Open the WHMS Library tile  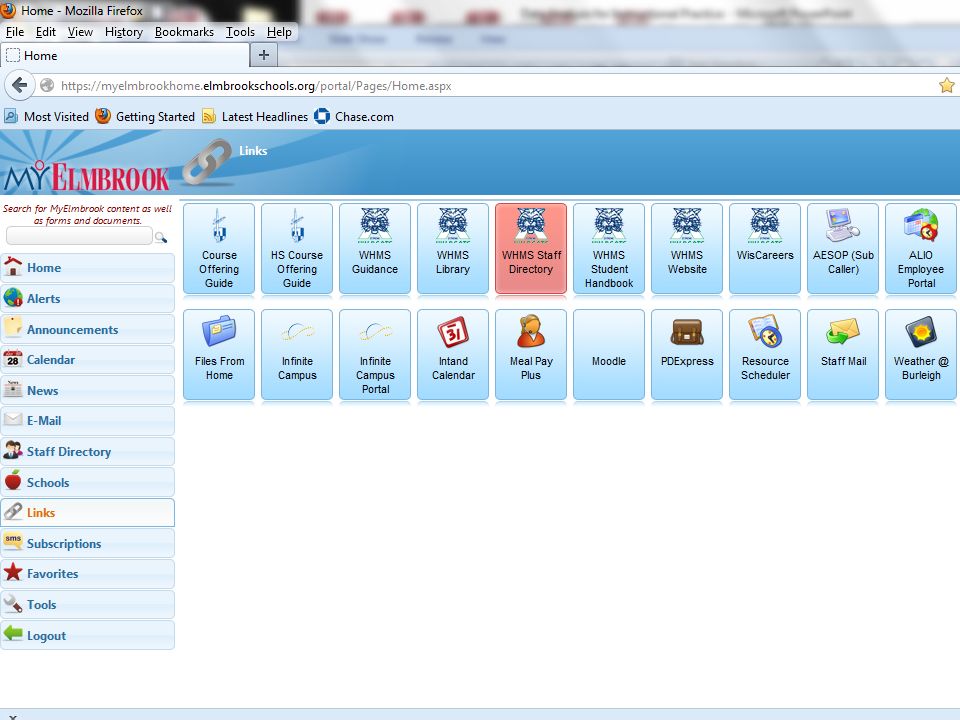[453, 249]
